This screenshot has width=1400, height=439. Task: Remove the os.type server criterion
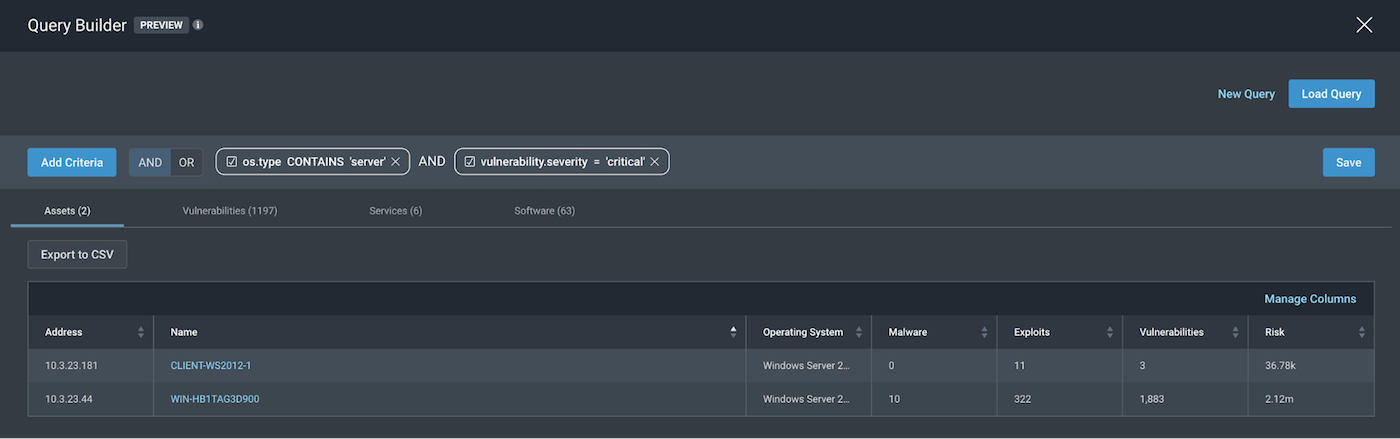pyautogui.click(x=396, y=162)
